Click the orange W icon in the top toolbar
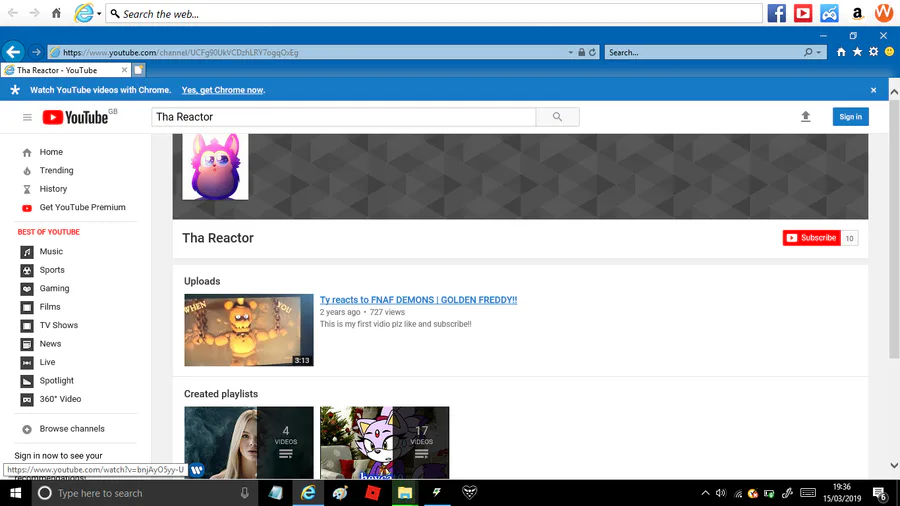 [884, 13]
